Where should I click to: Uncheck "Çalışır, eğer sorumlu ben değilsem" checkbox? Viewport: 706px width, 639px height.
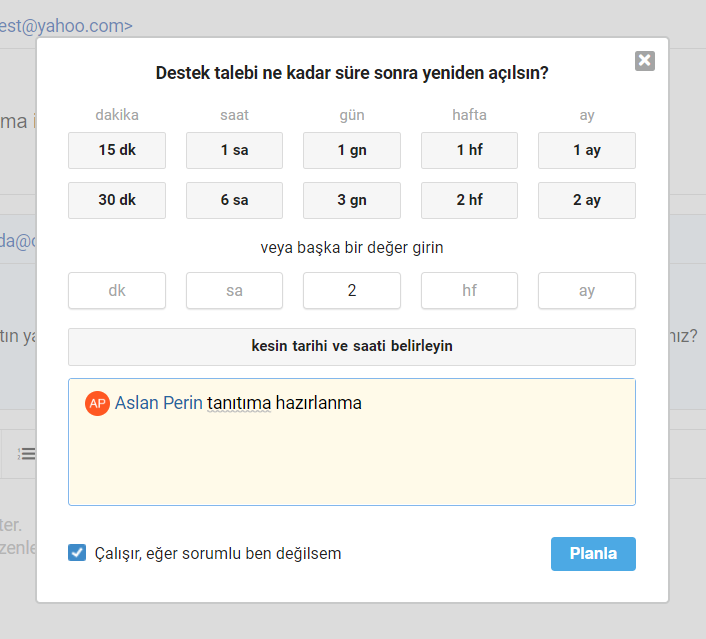tap(77, 553)
